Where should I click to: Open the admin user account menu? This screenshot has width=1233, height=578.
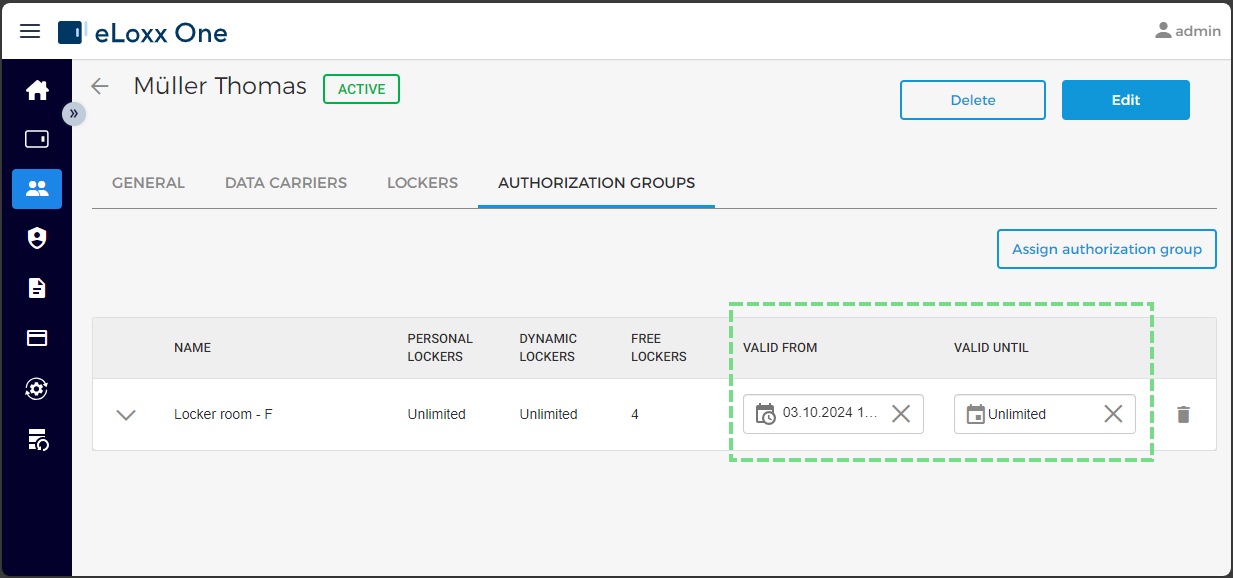coord(1188,31)
